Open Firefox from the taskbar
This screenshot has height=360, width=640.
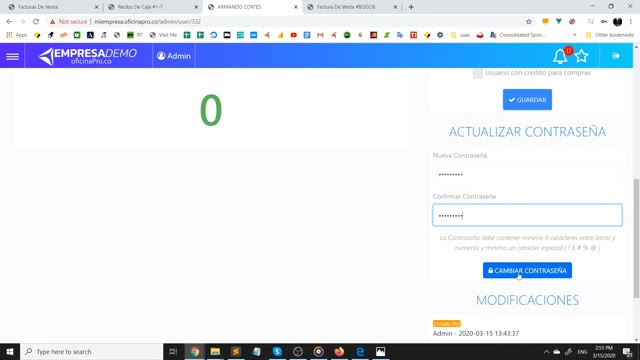(339, 351)
